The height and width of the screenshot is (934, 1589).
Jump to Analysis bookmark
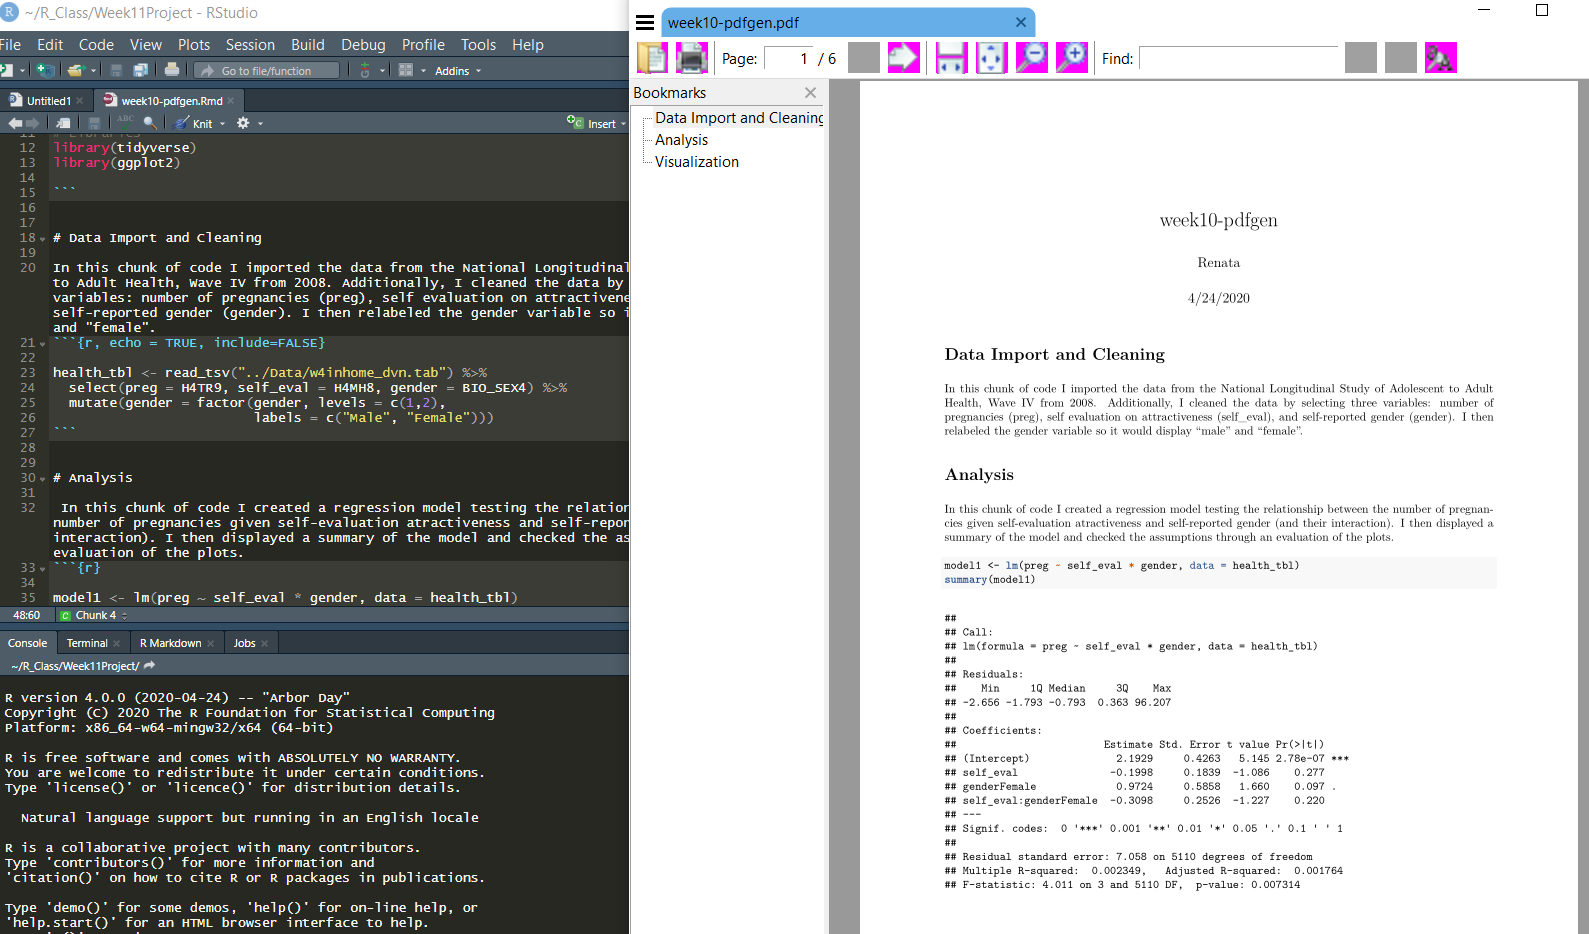[x=681, y=140]
